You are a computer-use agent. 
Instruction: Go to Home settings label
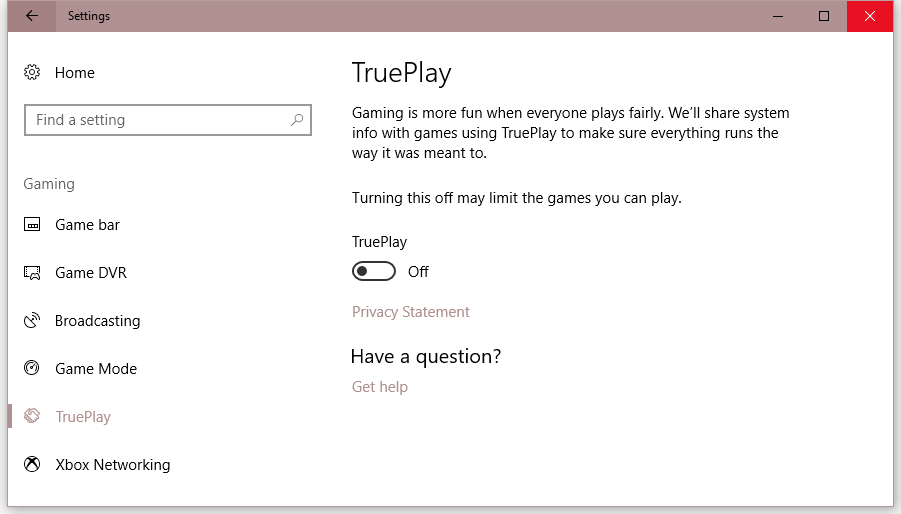pos(75,73)
